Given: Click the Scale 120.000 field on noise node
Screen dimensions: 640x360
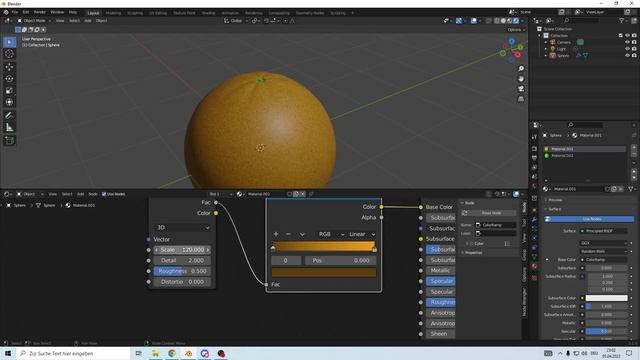Looking at the screenshot, I should 182,250.
